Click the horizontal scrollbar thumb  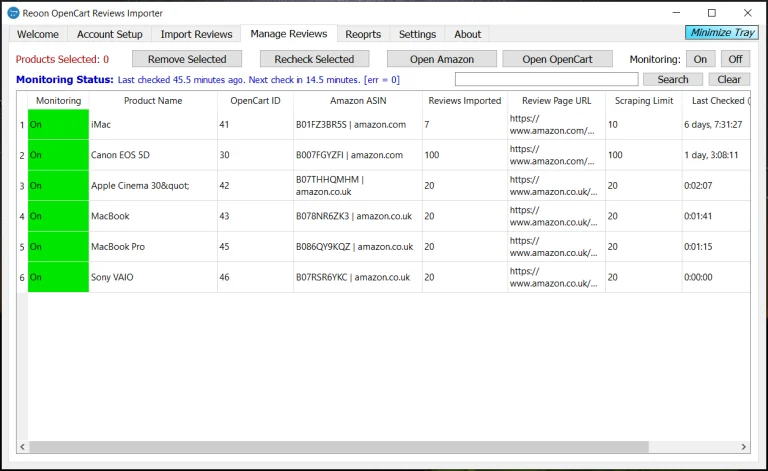click(x=339, y=447)
